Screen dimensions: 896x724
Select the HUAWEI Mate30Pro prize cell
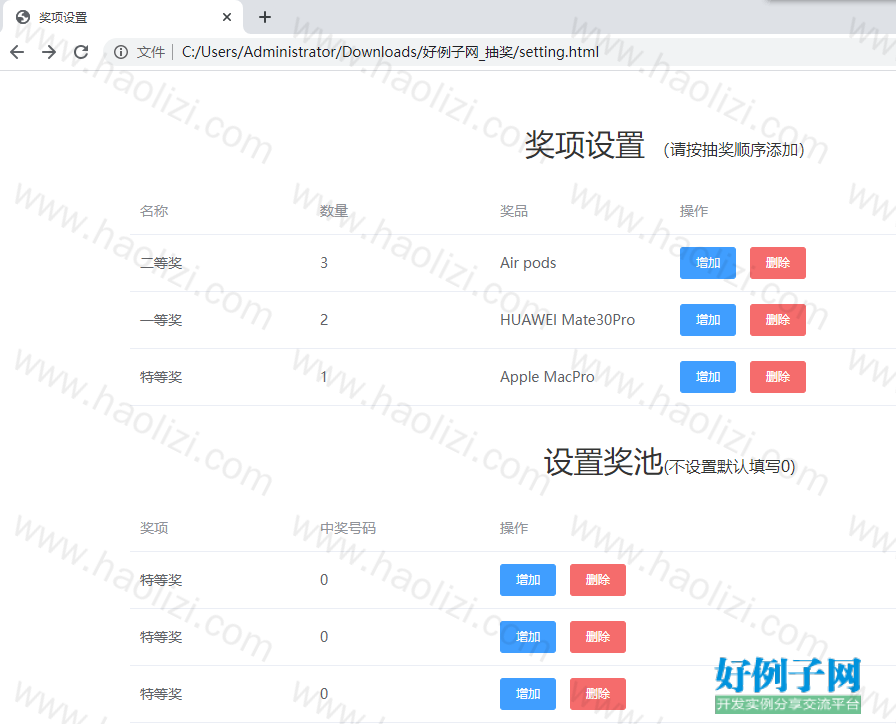pyautogui.click(x=567, y=320)
